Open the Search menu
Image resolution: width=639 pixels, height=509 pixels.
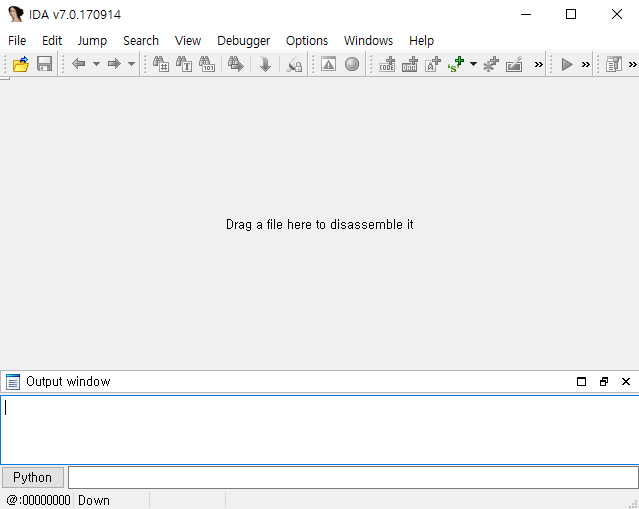(x=141, y=41)
